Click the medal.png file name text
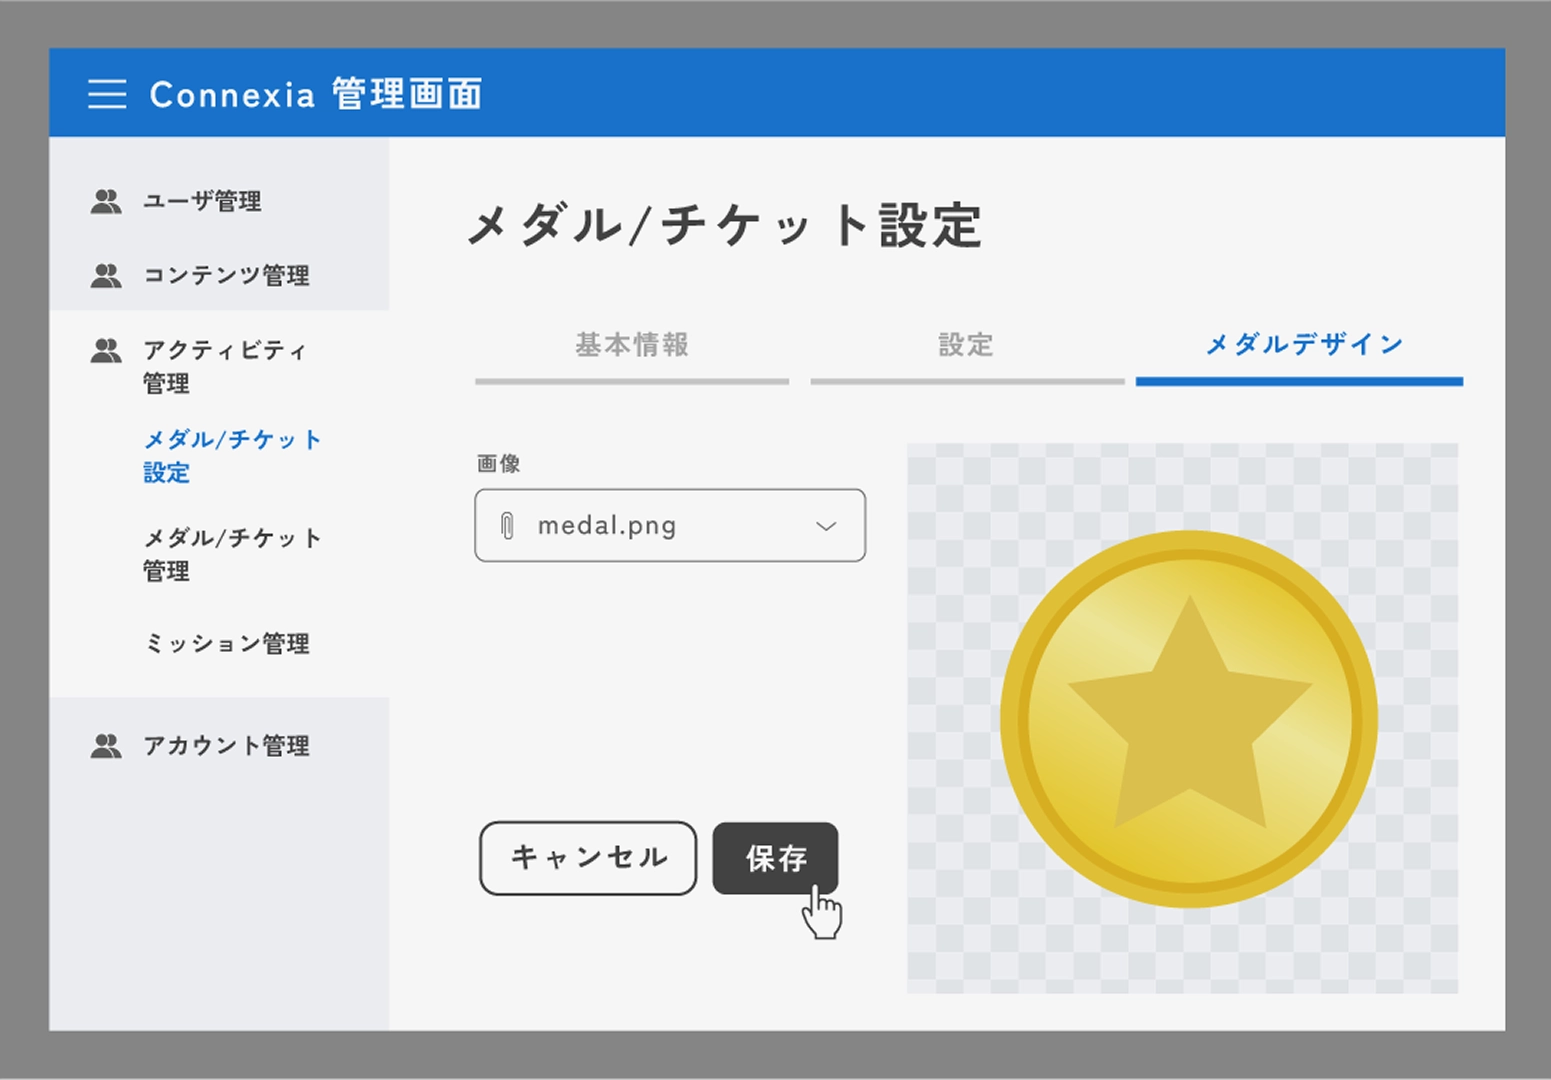The height and width of the screenshot is (1080, 1551). click(x=607, y=525)
